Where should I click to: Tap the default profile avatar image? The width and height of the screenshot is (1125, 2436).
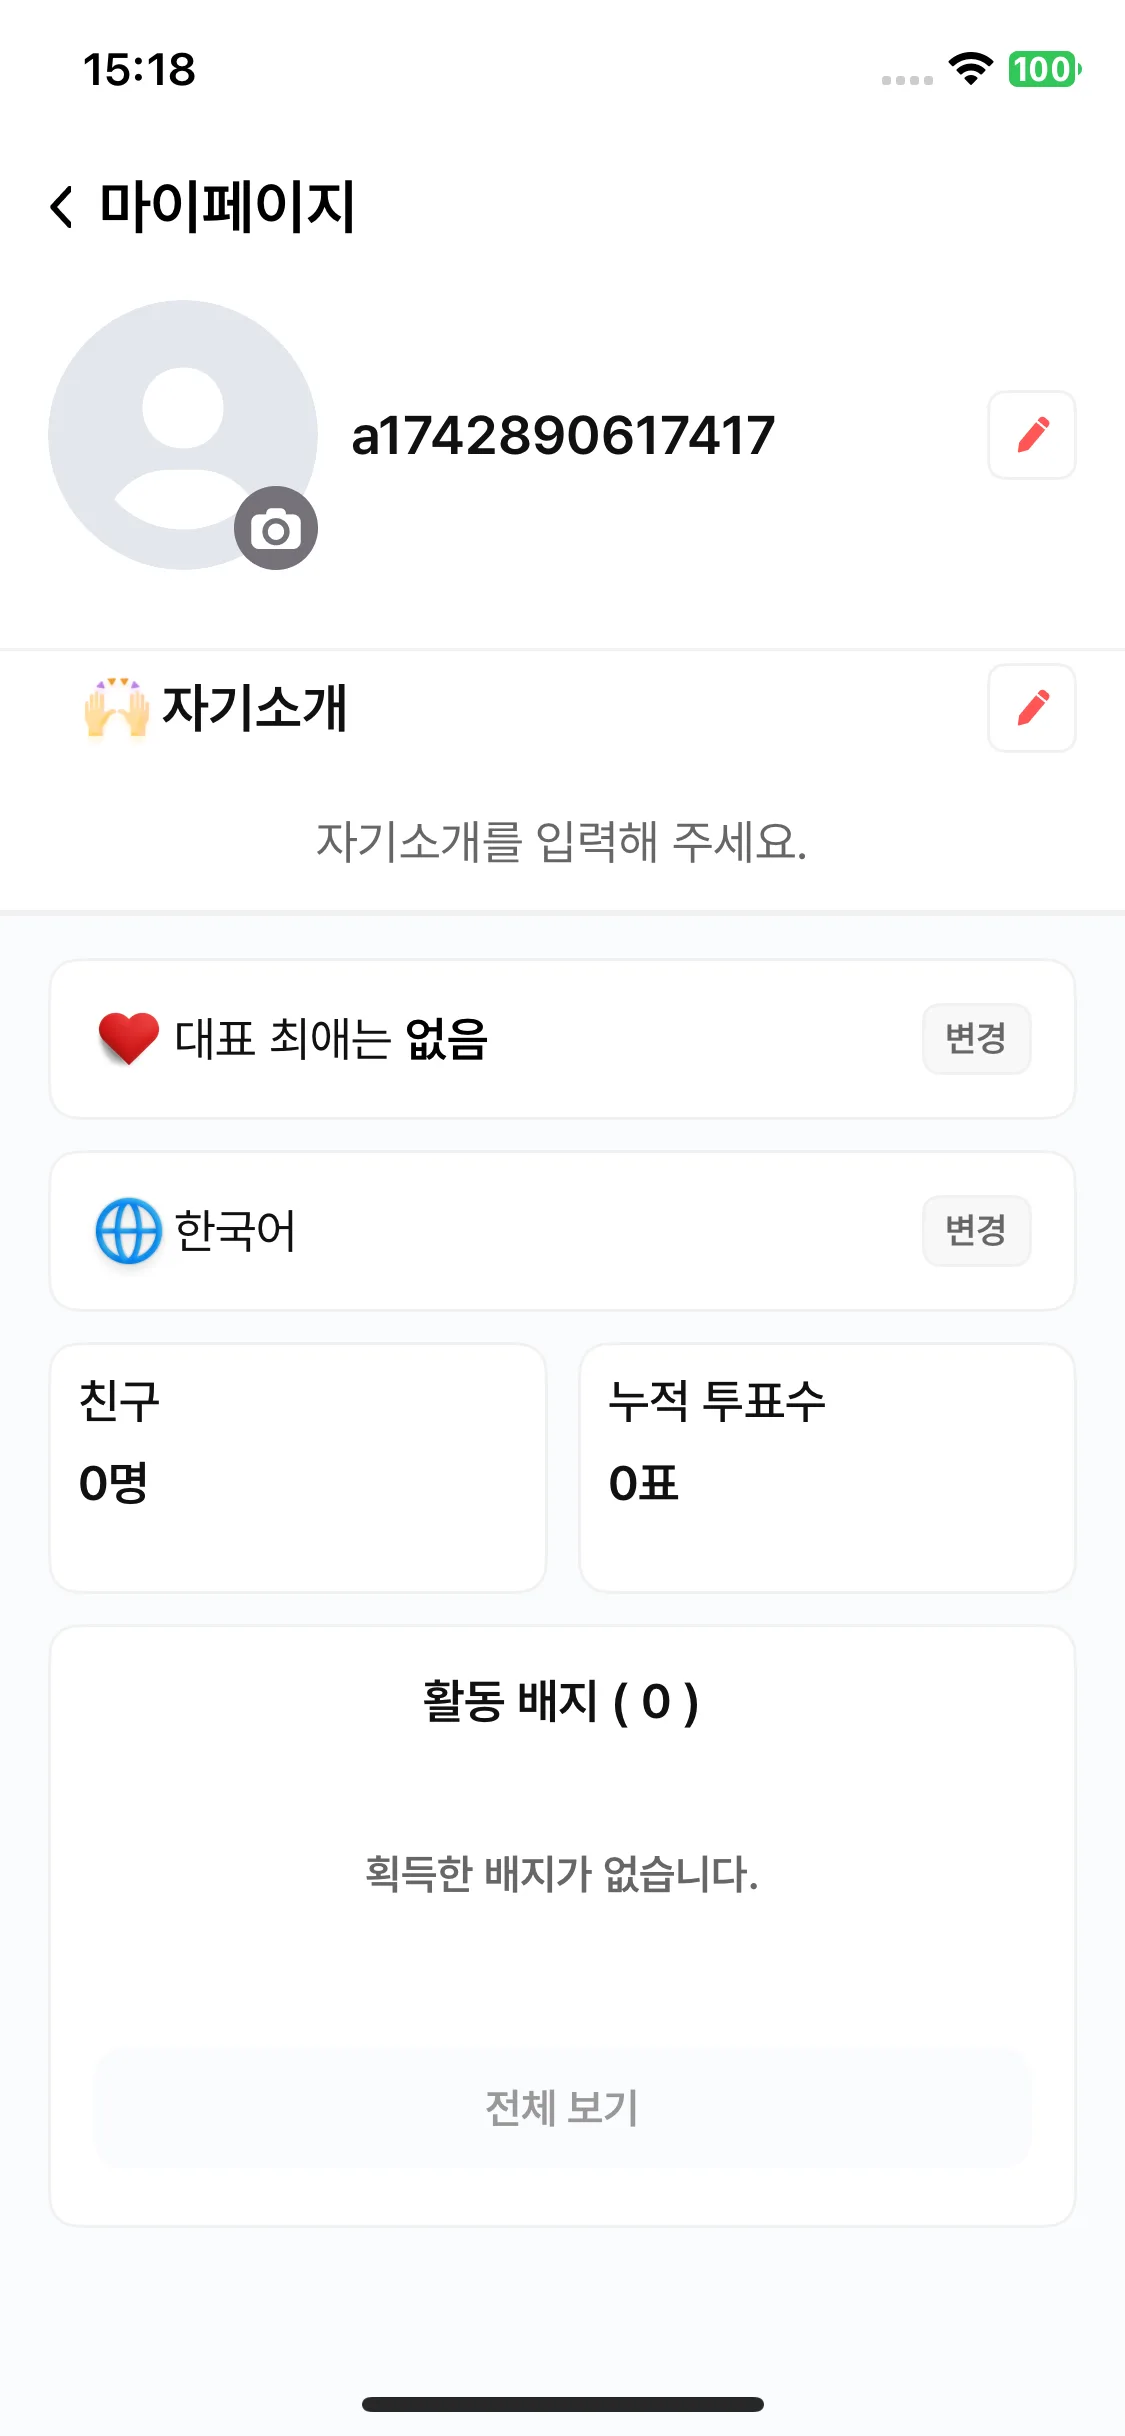(183, 435)
